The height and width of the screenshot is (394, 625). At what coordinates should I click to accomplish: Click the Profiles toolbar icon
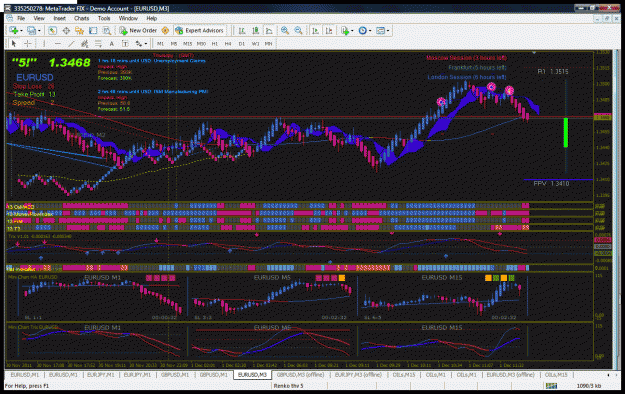(31, 31)
